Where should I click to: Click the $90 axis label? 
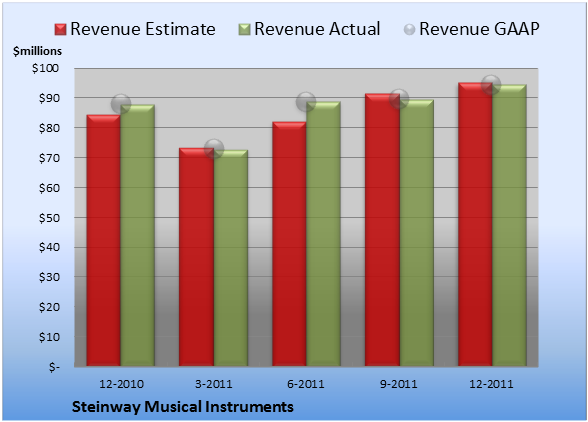pyautogui.click(x=49, y=98)
